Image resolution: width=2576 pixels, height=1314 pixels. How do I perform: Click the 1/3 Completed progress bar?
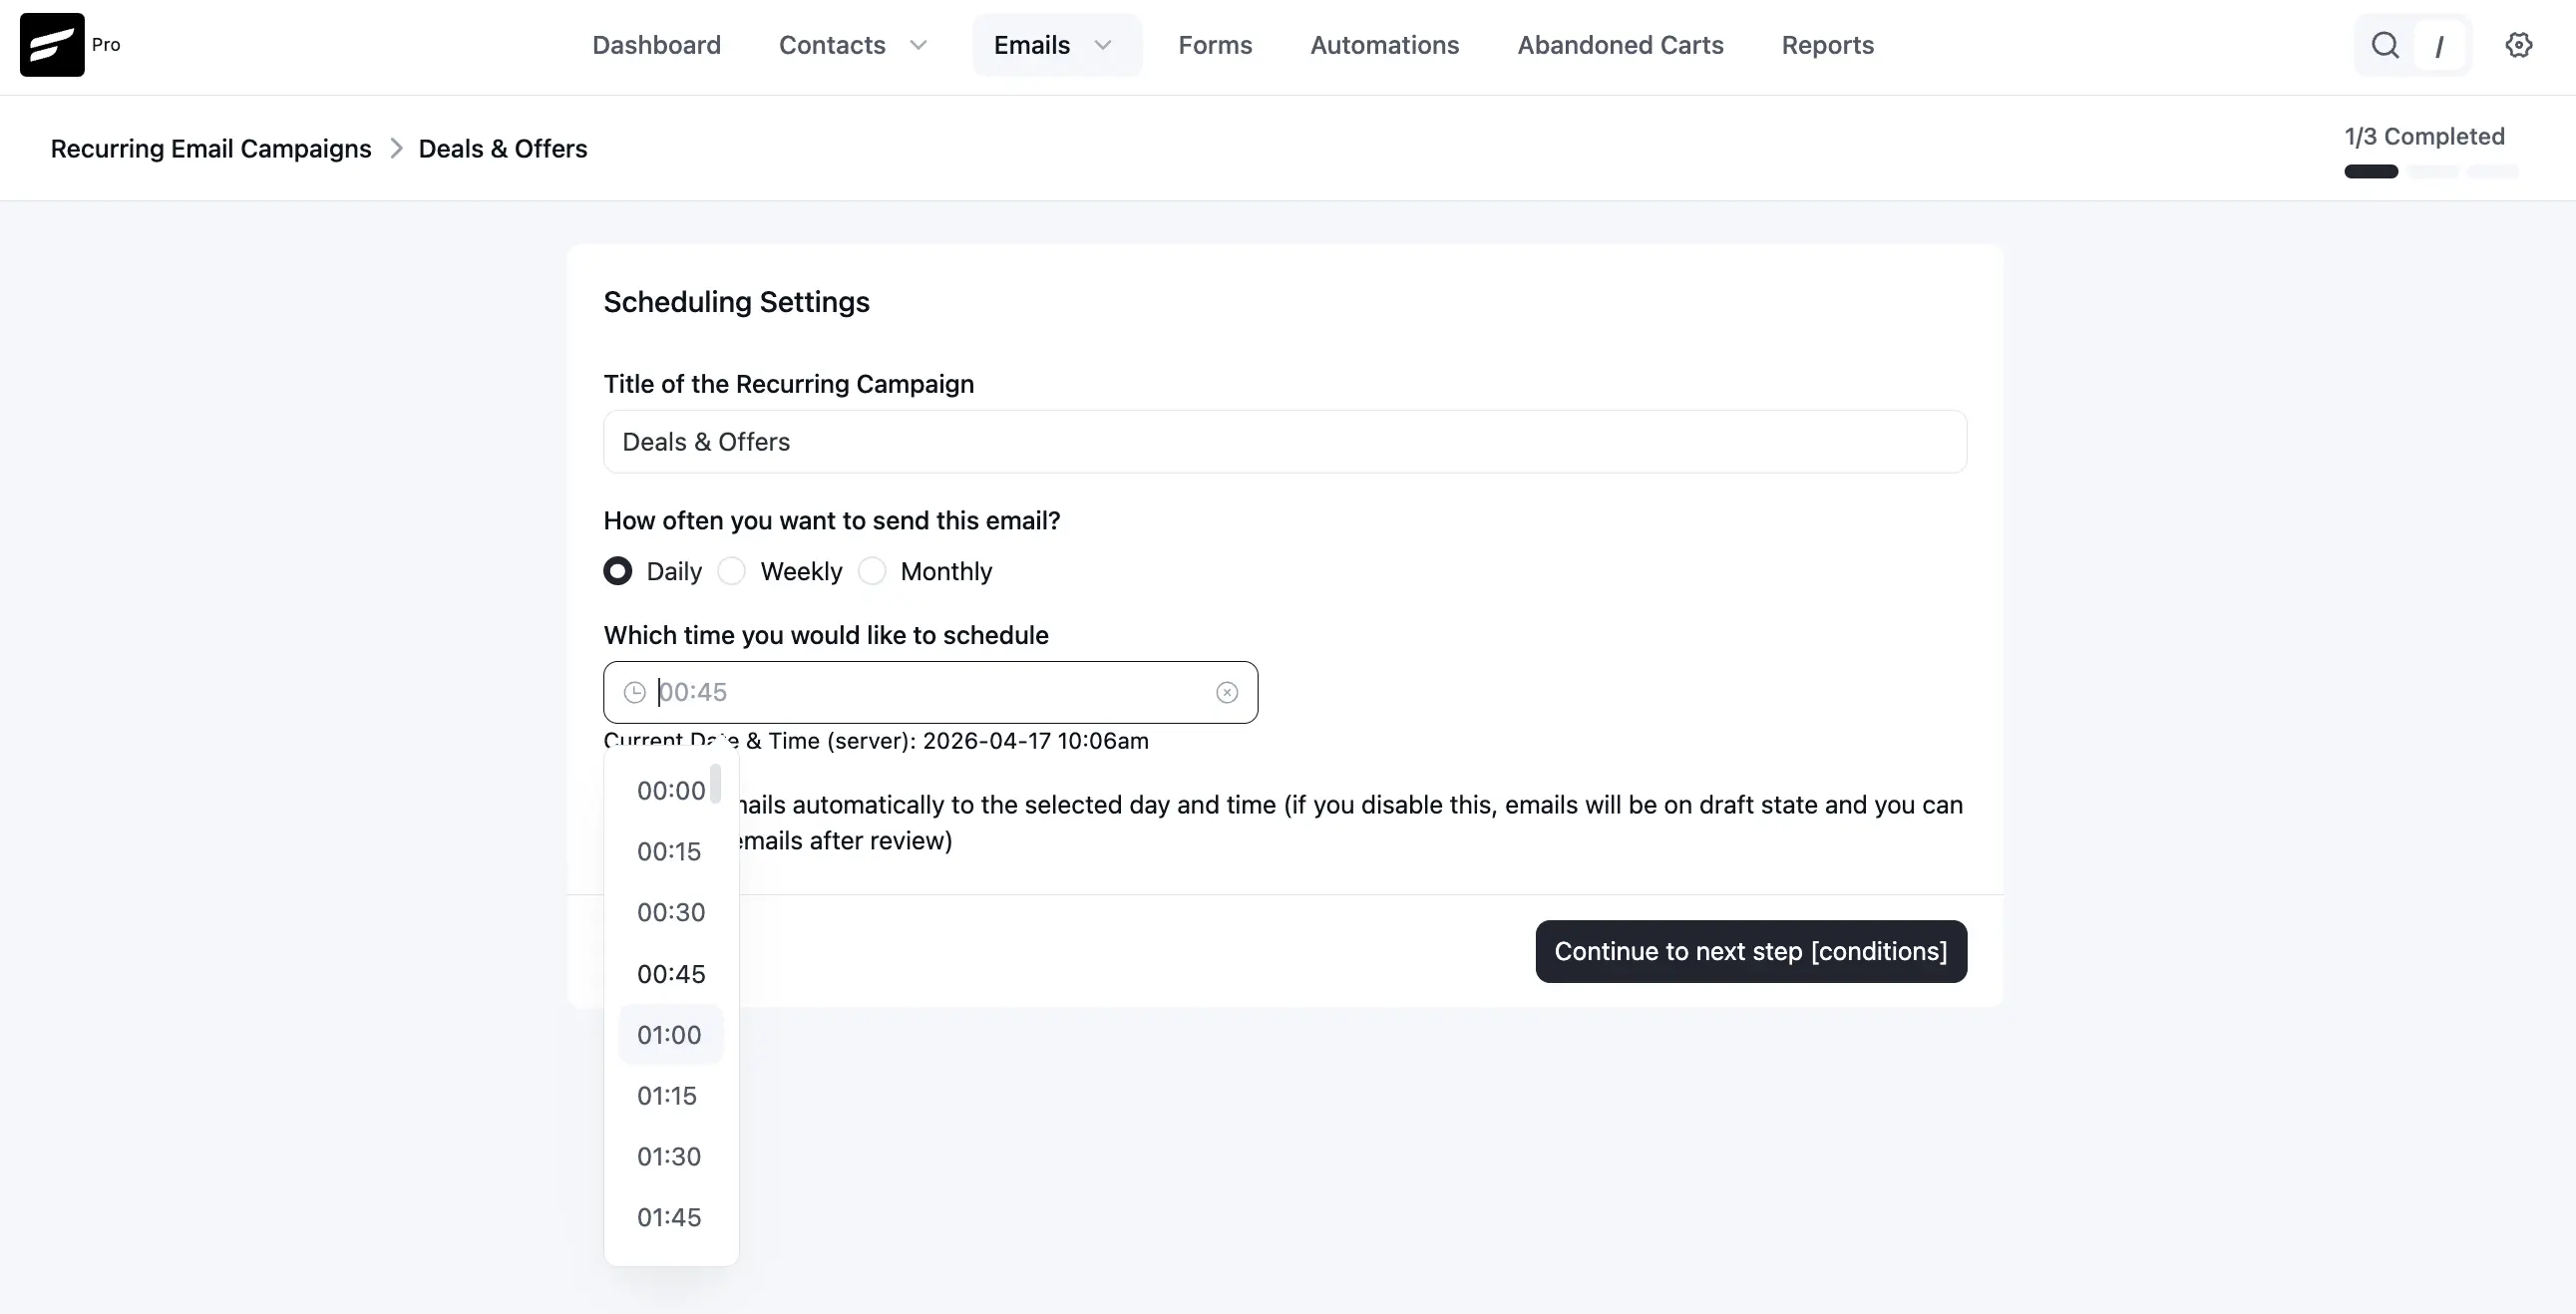pos(2431,171)
